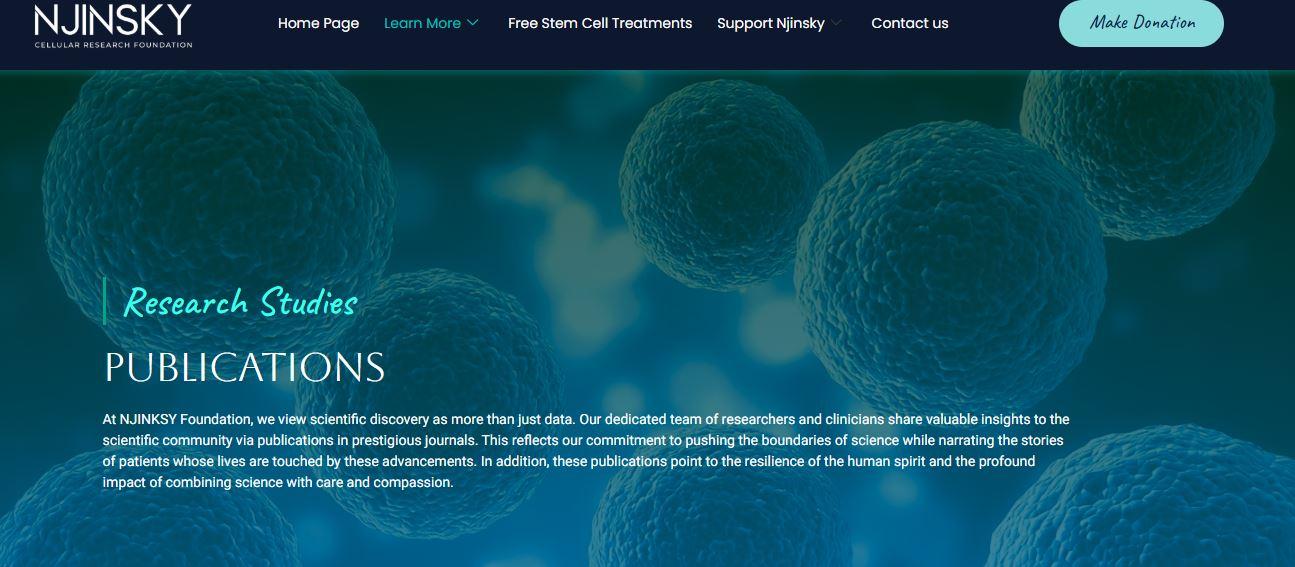
Task: Click the PUBLICATIONS title
Action: click(x=245, y=367)
